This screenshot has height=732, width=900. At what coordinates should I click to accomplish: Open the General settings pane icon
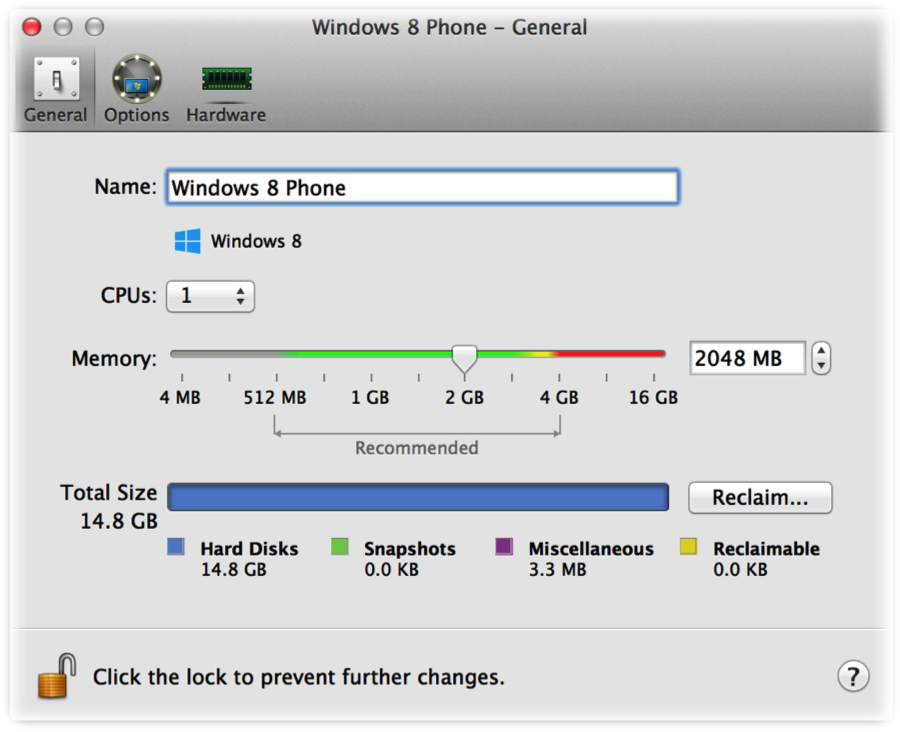56,79
